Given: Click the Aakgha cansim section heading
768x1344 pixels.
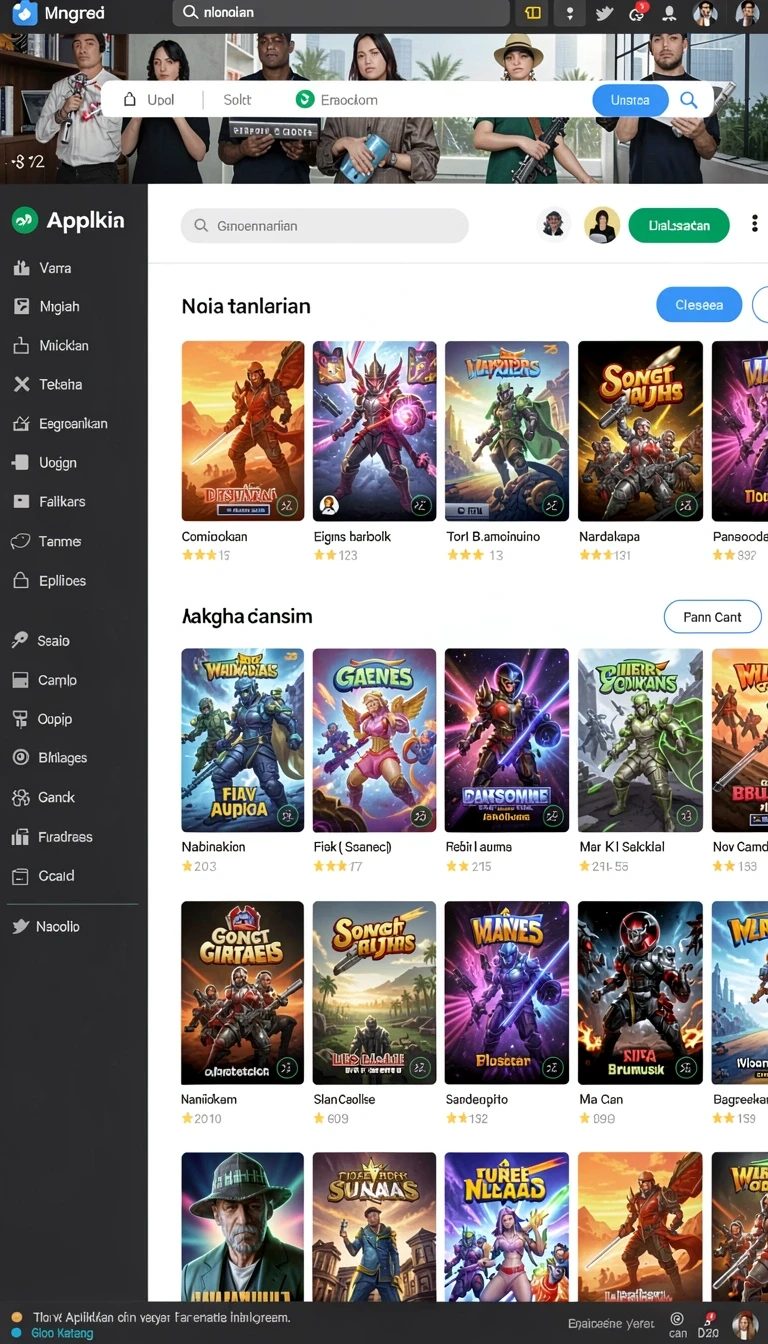Looking at the screenshot, I should (x=247, y=617).
